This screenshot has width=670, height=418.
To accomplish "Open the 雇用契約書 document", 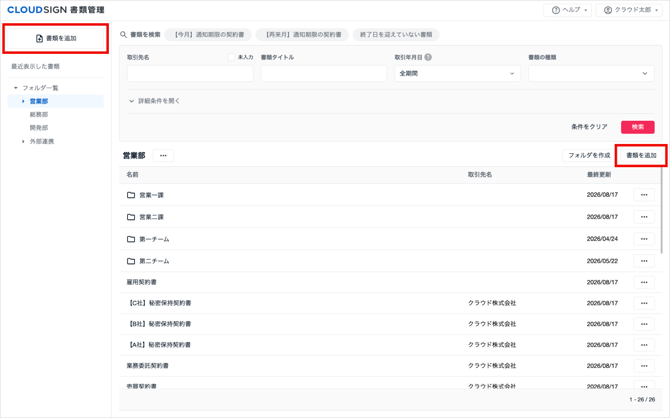I will pyautogui.click(x=141, y=282).
